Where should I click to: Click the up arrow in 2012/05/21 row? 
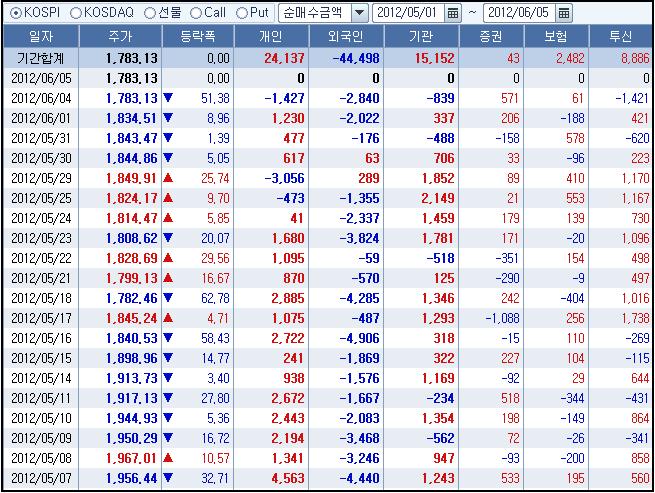point(168,278)
